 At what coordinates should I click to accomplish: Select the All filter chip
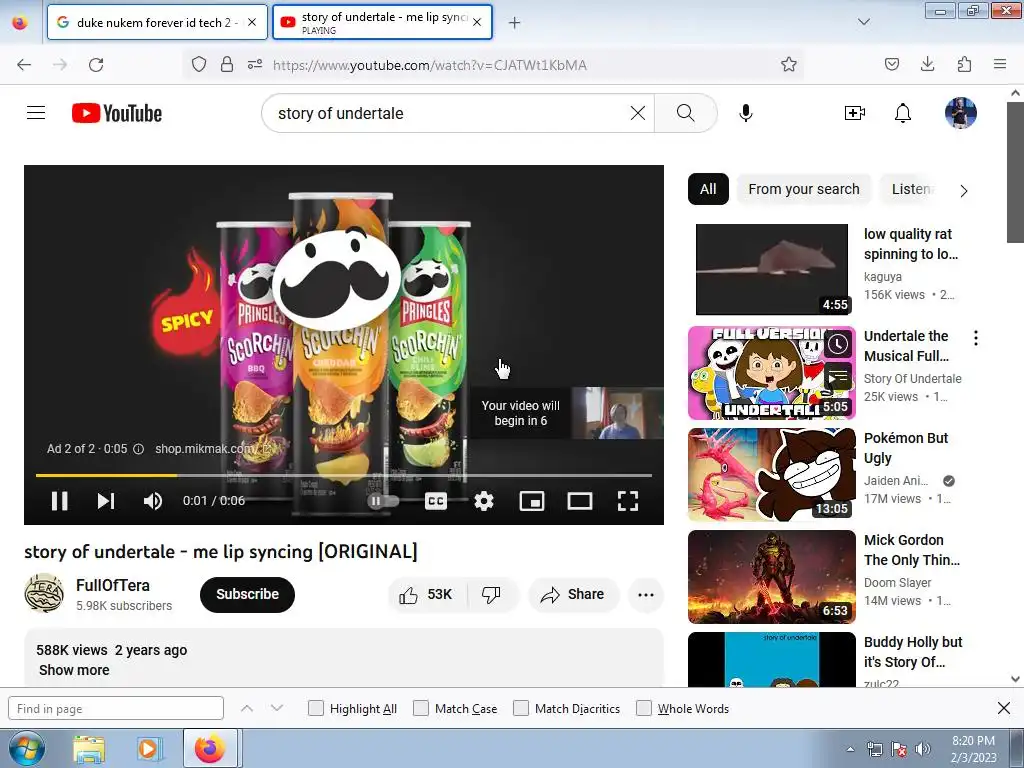point(708,189)
